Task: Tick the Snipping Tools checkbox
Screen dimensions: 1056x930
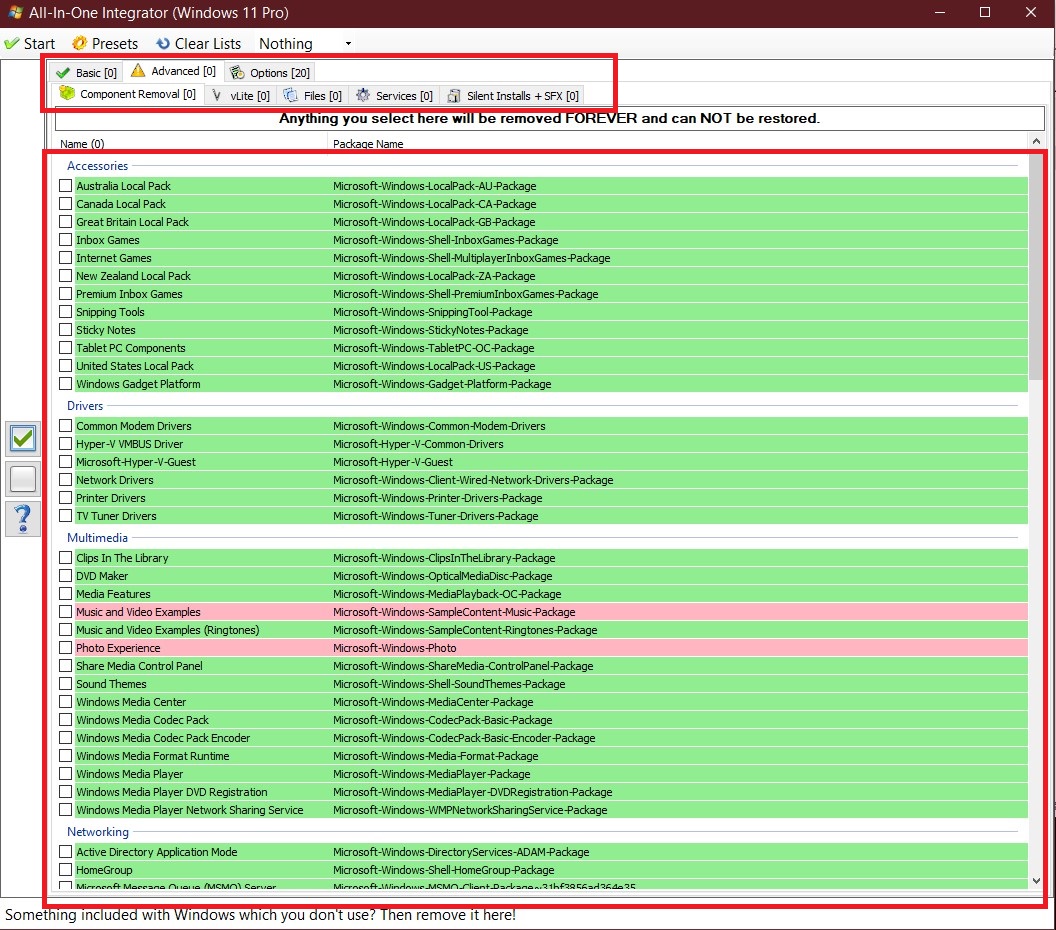Action: 65,311
